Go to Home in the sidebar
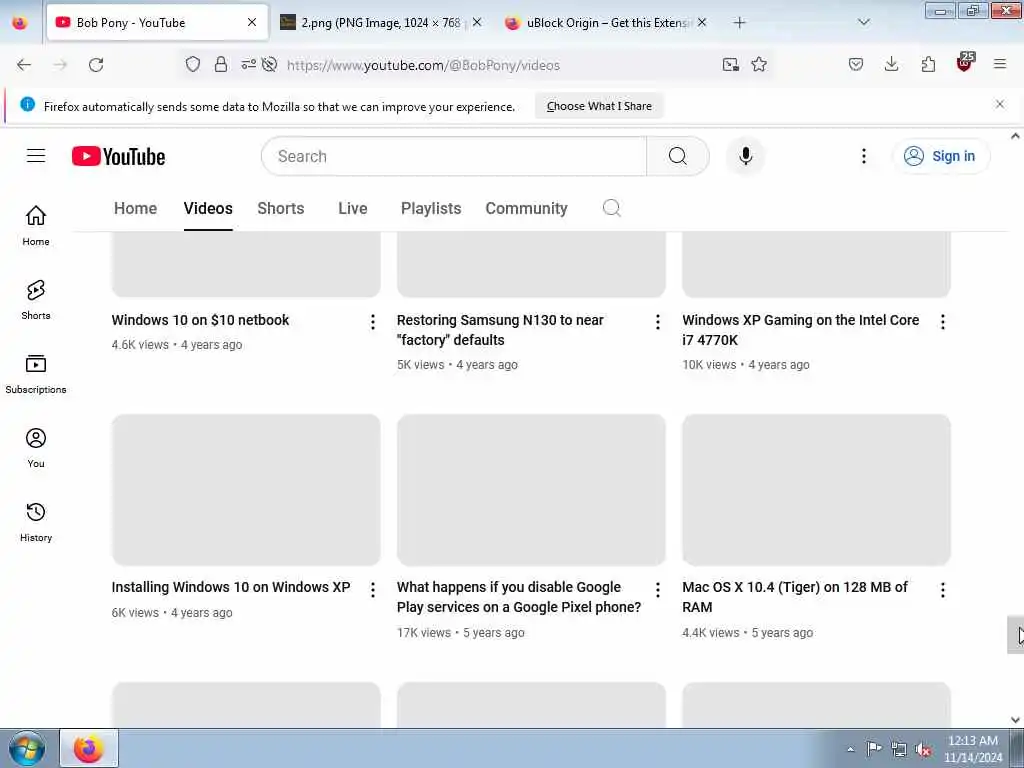 click(x=36, y=225)
